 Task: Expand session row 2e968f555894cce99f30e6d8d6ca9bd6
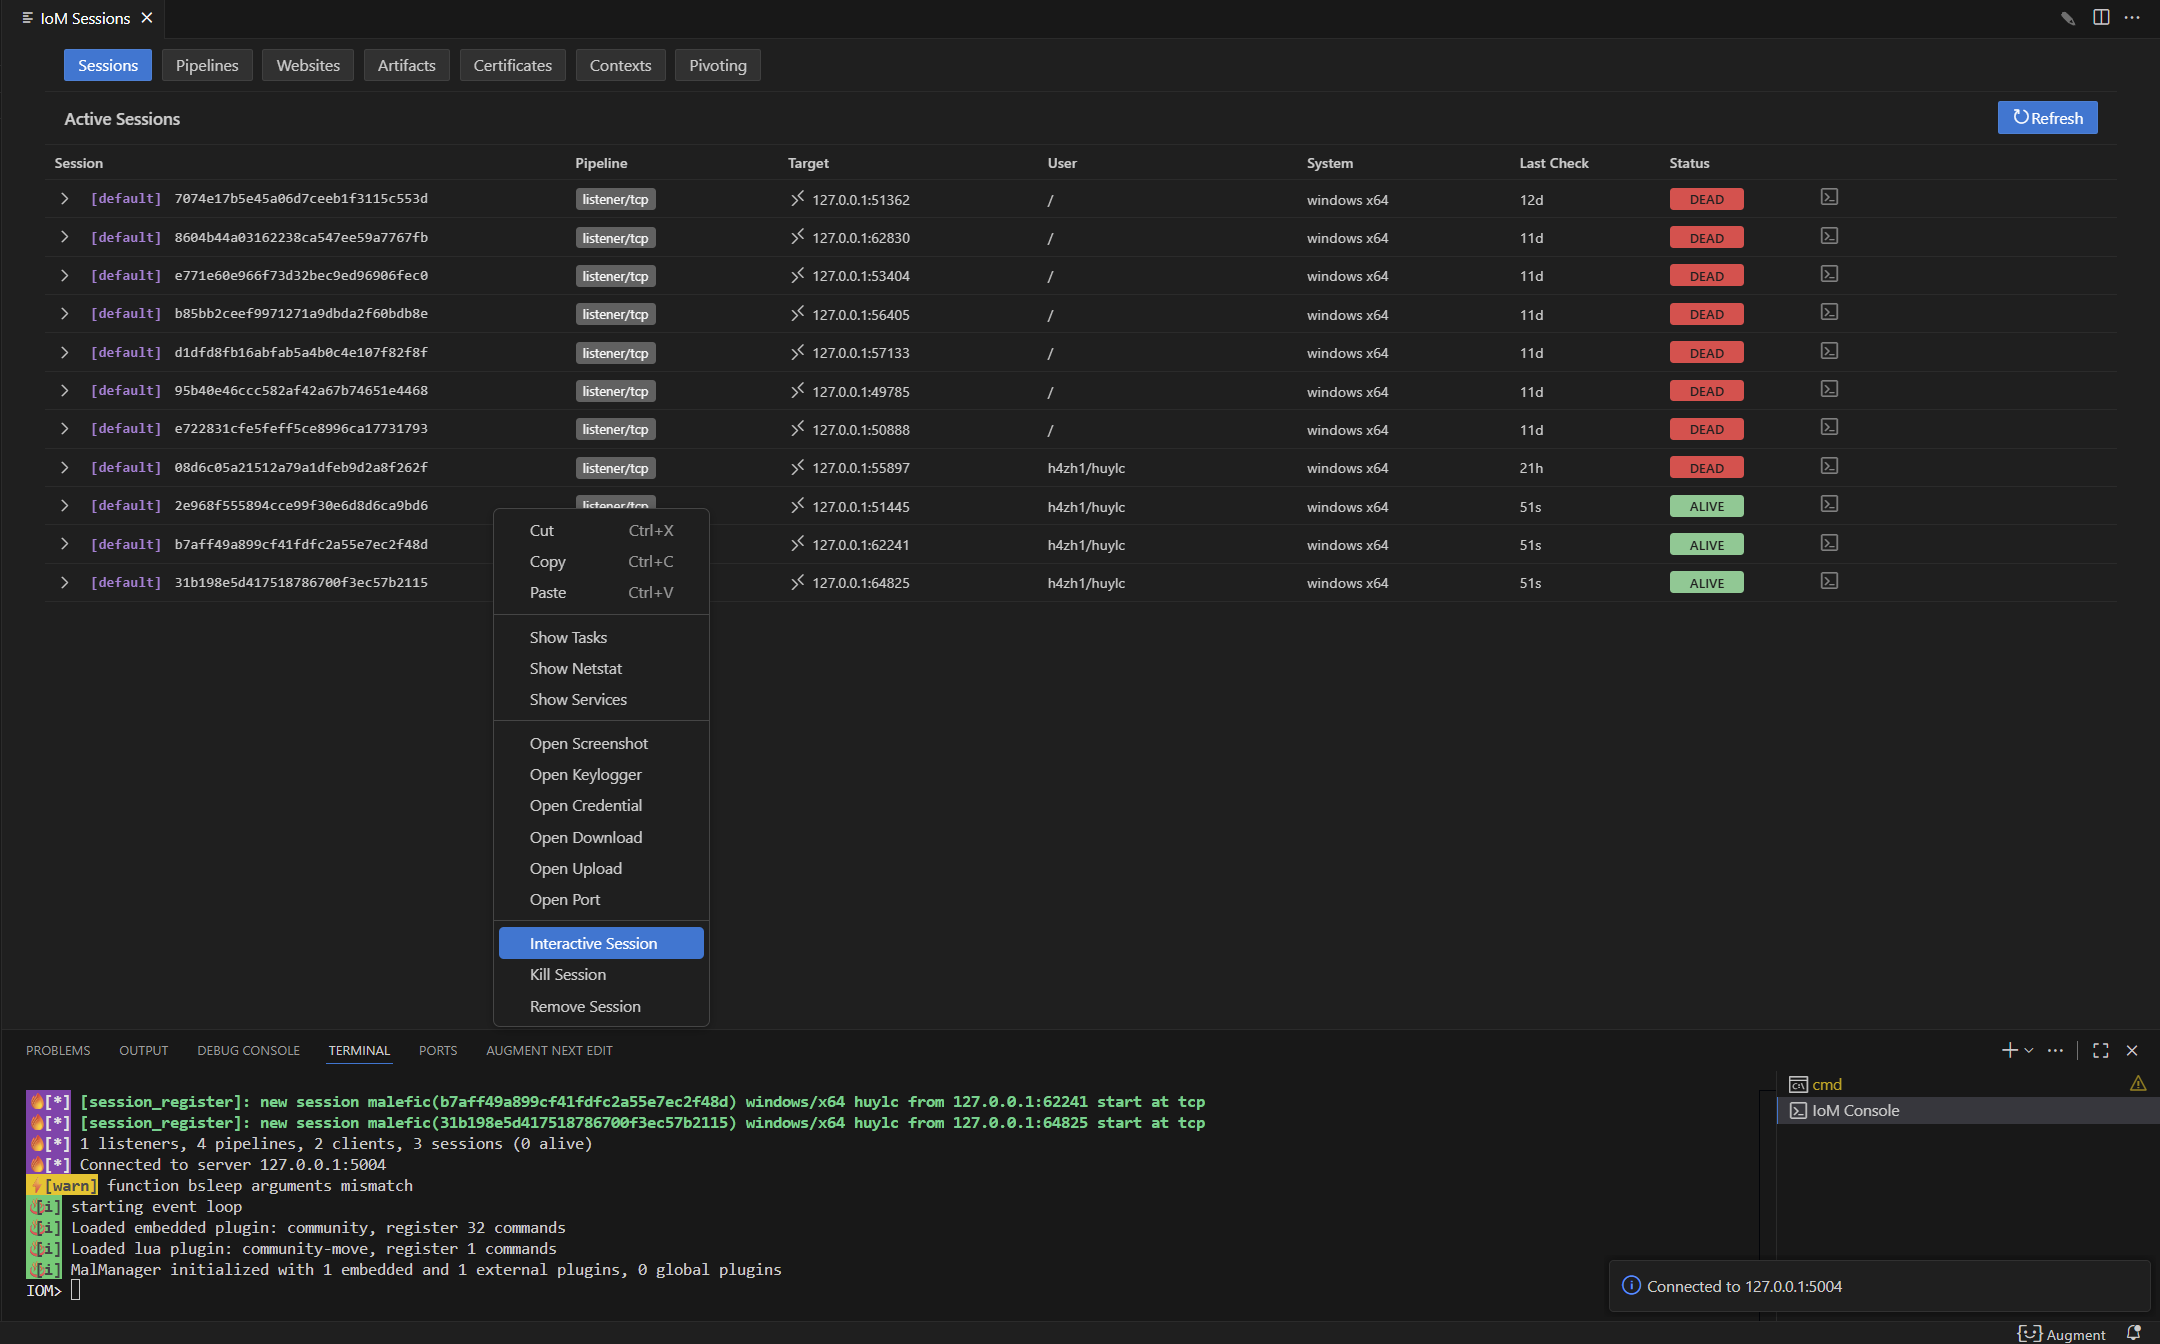coord(65,505)
